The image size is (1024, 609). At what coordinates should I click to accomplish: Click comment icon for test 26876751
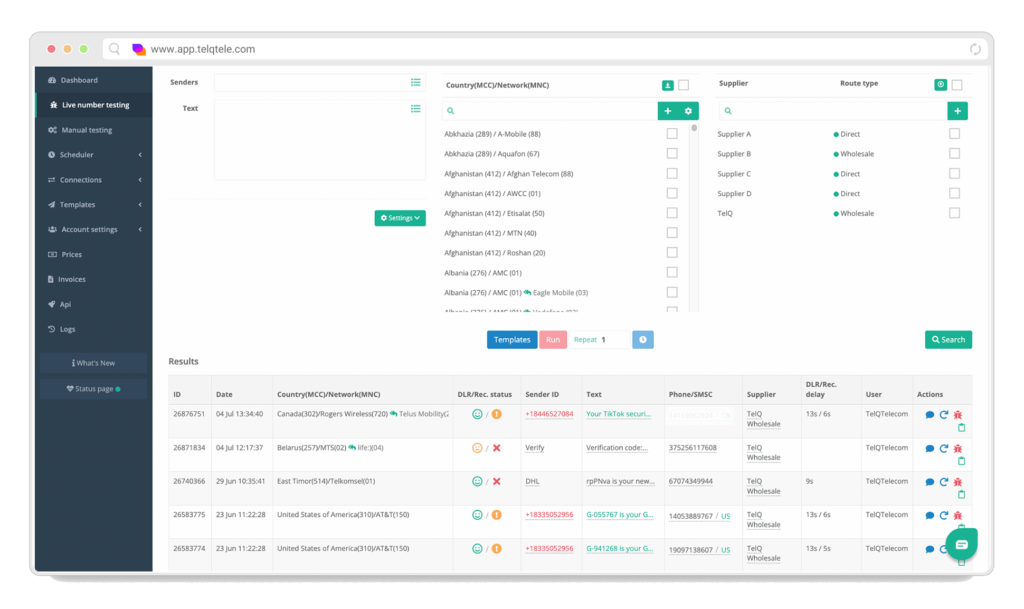[929, 414]
